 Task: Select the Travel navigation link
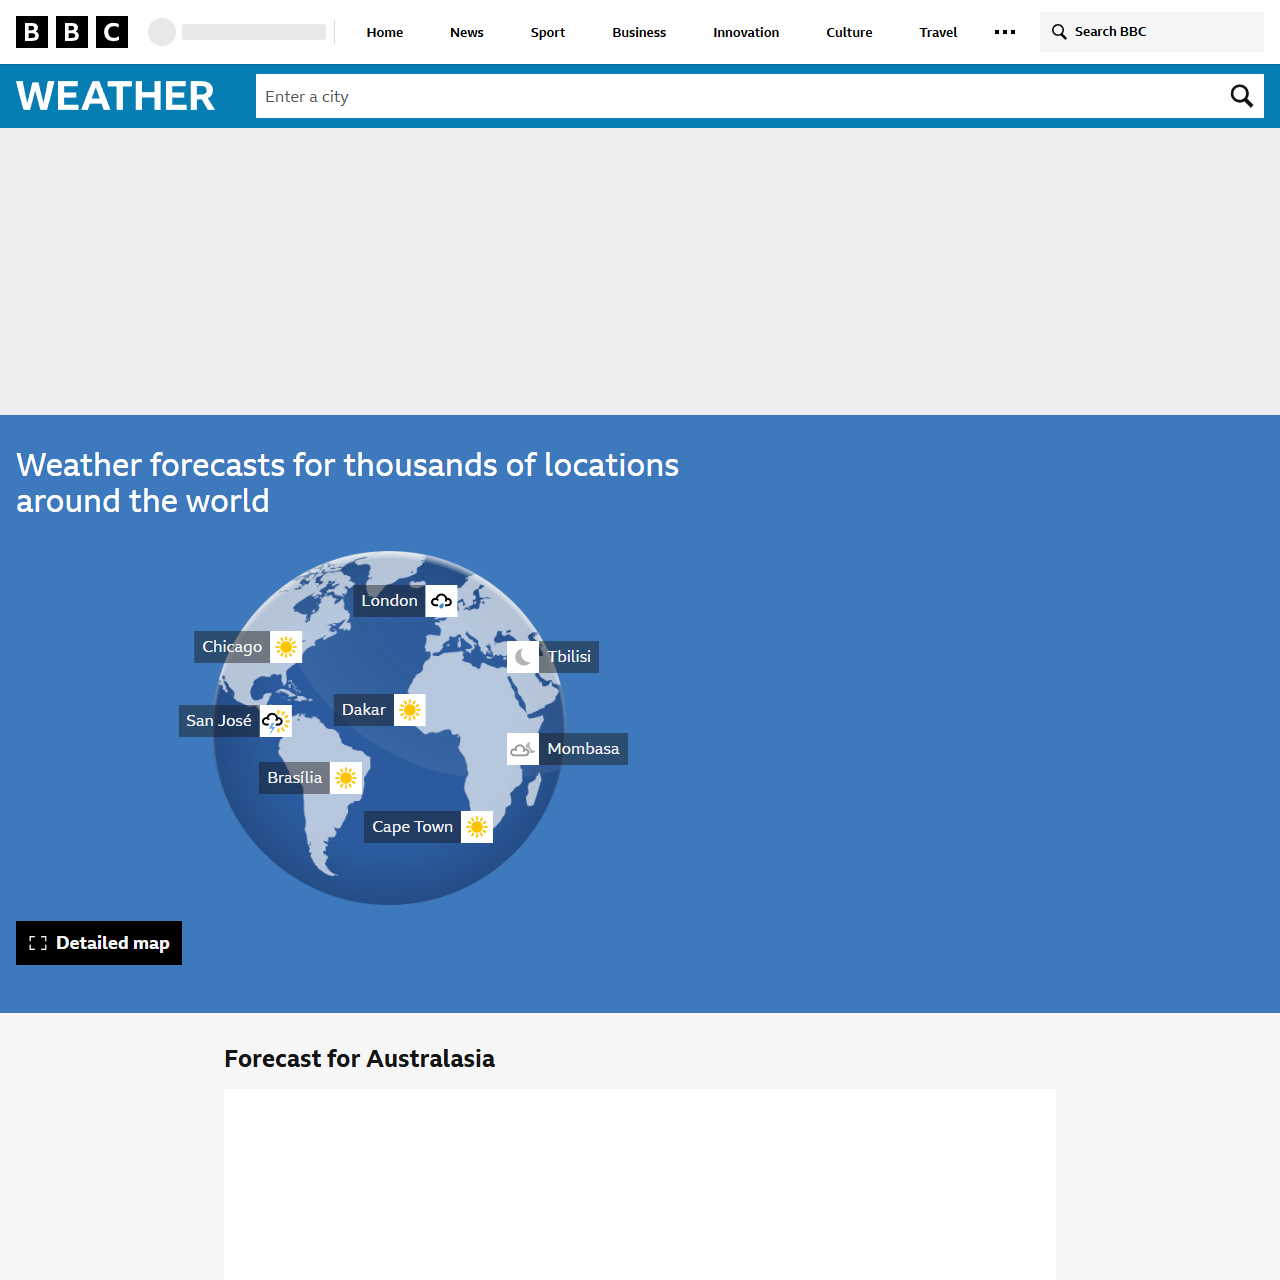pos(938,32)
